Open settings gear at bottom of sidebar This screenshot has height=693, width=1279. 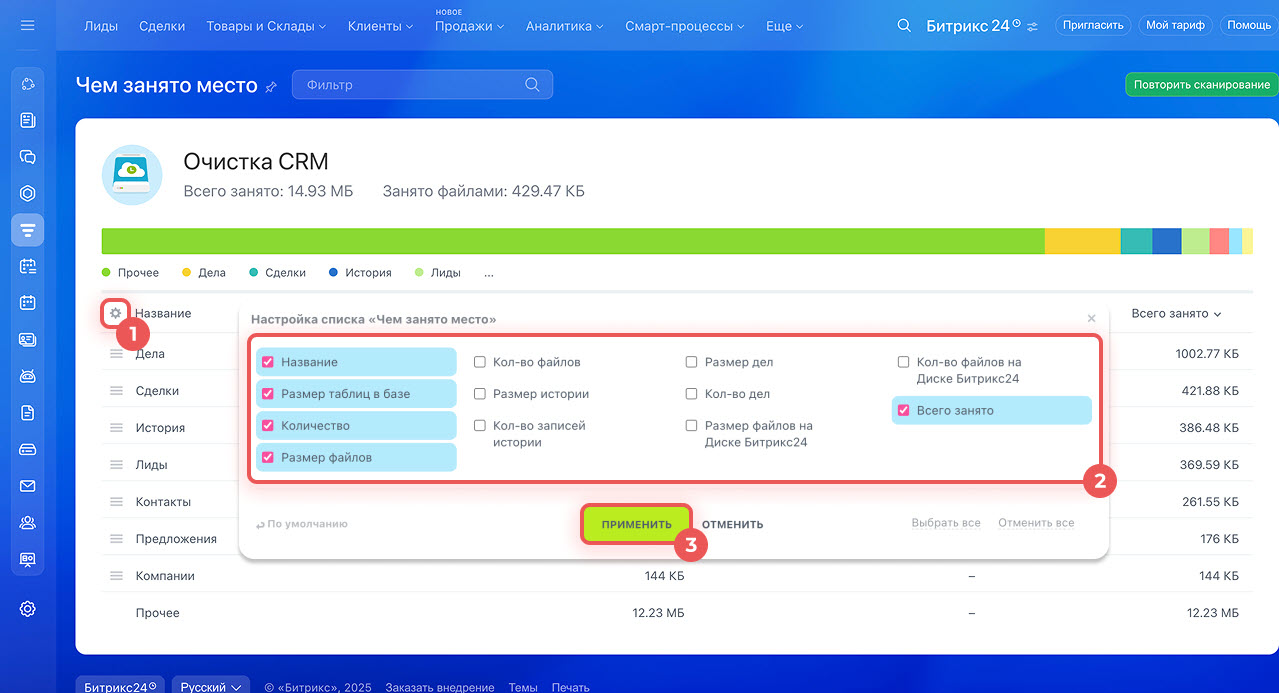28,609
